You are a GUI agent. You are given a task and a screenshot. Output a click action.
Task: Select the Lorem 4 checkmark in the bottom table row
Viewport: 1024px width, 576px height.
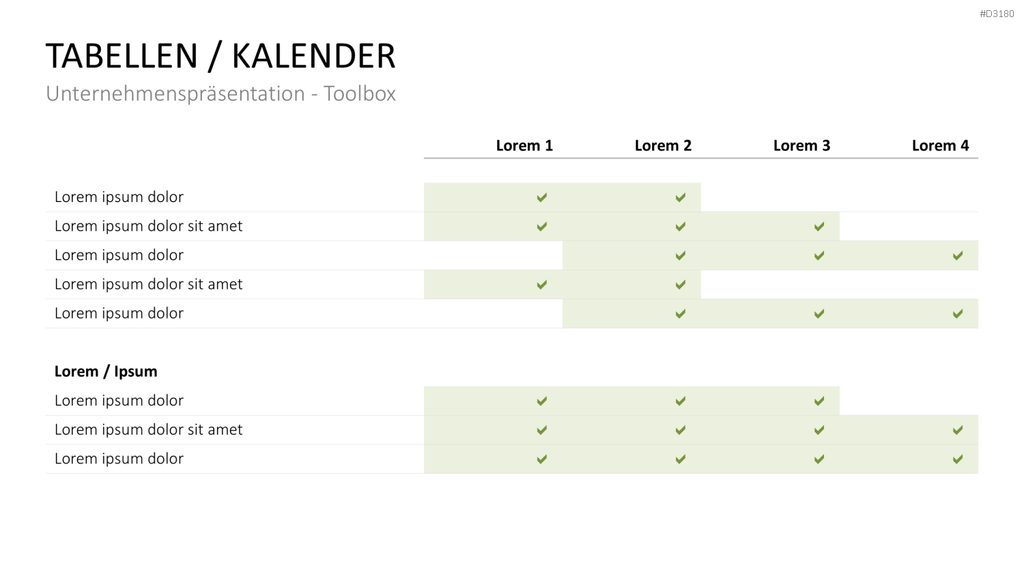pyautogui.click(x=957, y=459)
